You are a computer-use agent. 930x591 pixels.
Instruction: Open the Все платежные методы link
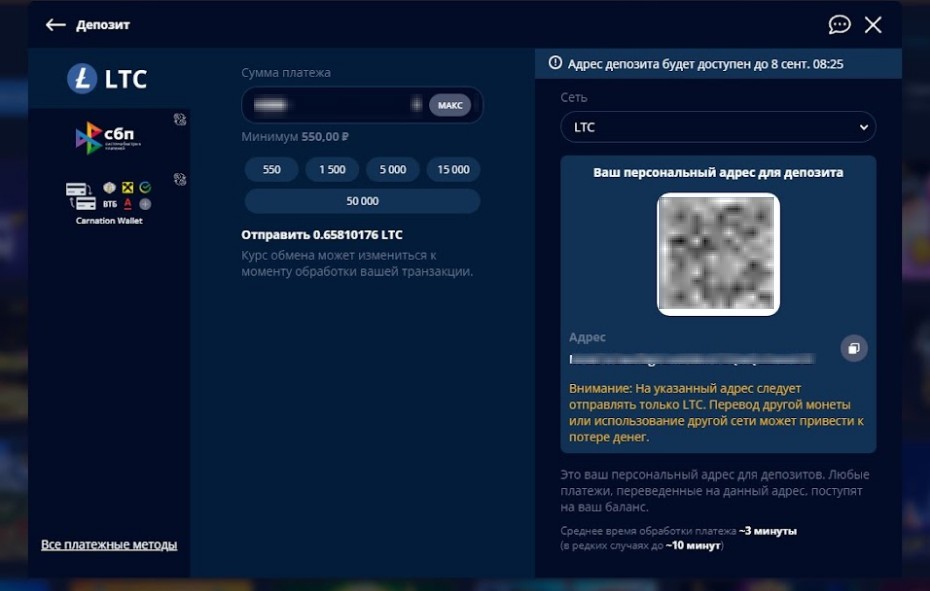pyautogui.click(x=109, y=545)
